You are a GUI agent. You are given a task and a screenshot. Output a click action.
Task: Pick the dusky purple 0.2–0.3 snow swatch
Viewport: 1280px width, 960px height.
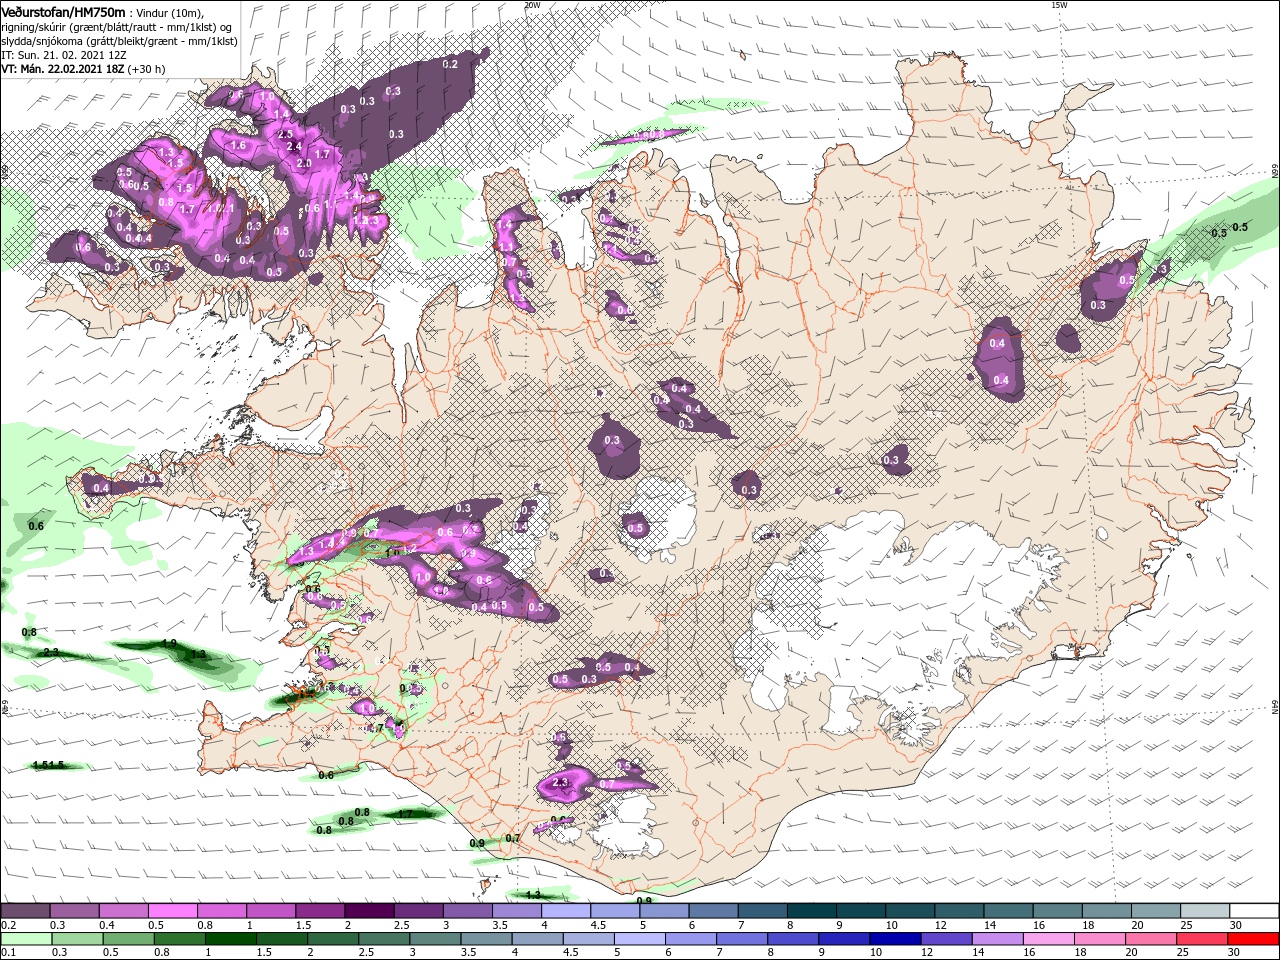tap(25, 911)
